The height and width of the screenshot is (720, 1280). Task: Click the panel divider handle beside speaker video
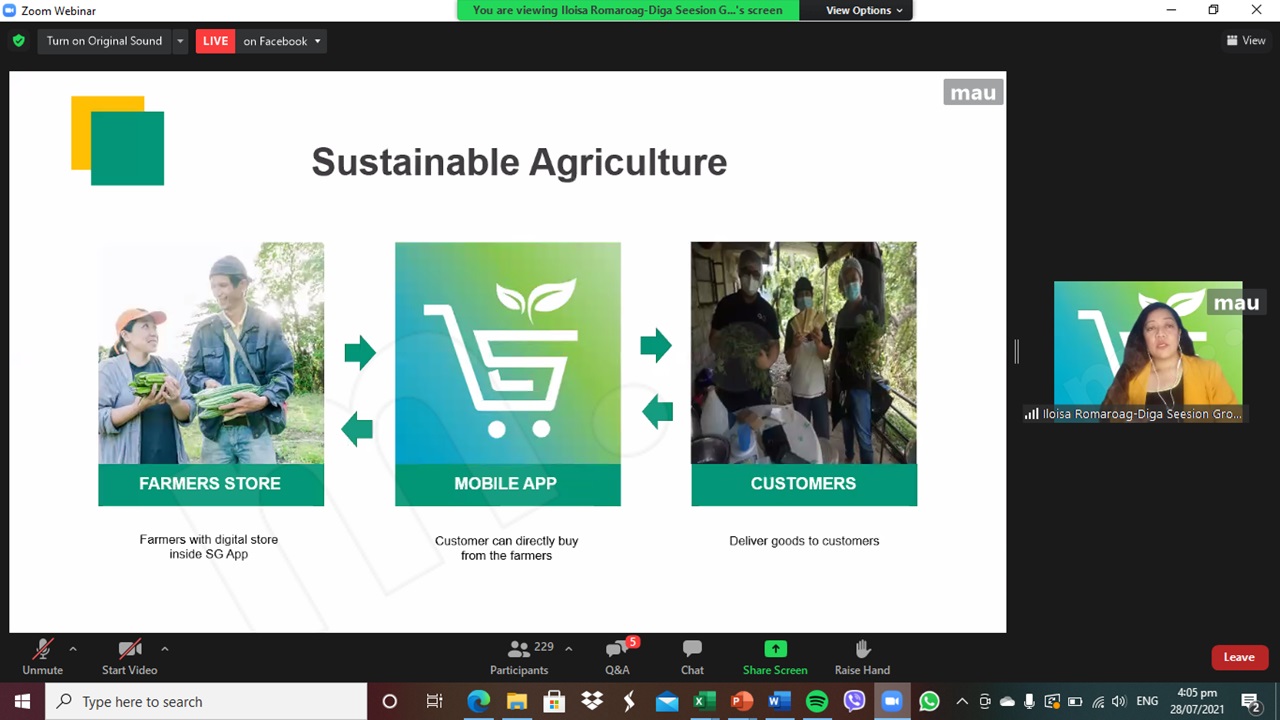pos(1016,350)
